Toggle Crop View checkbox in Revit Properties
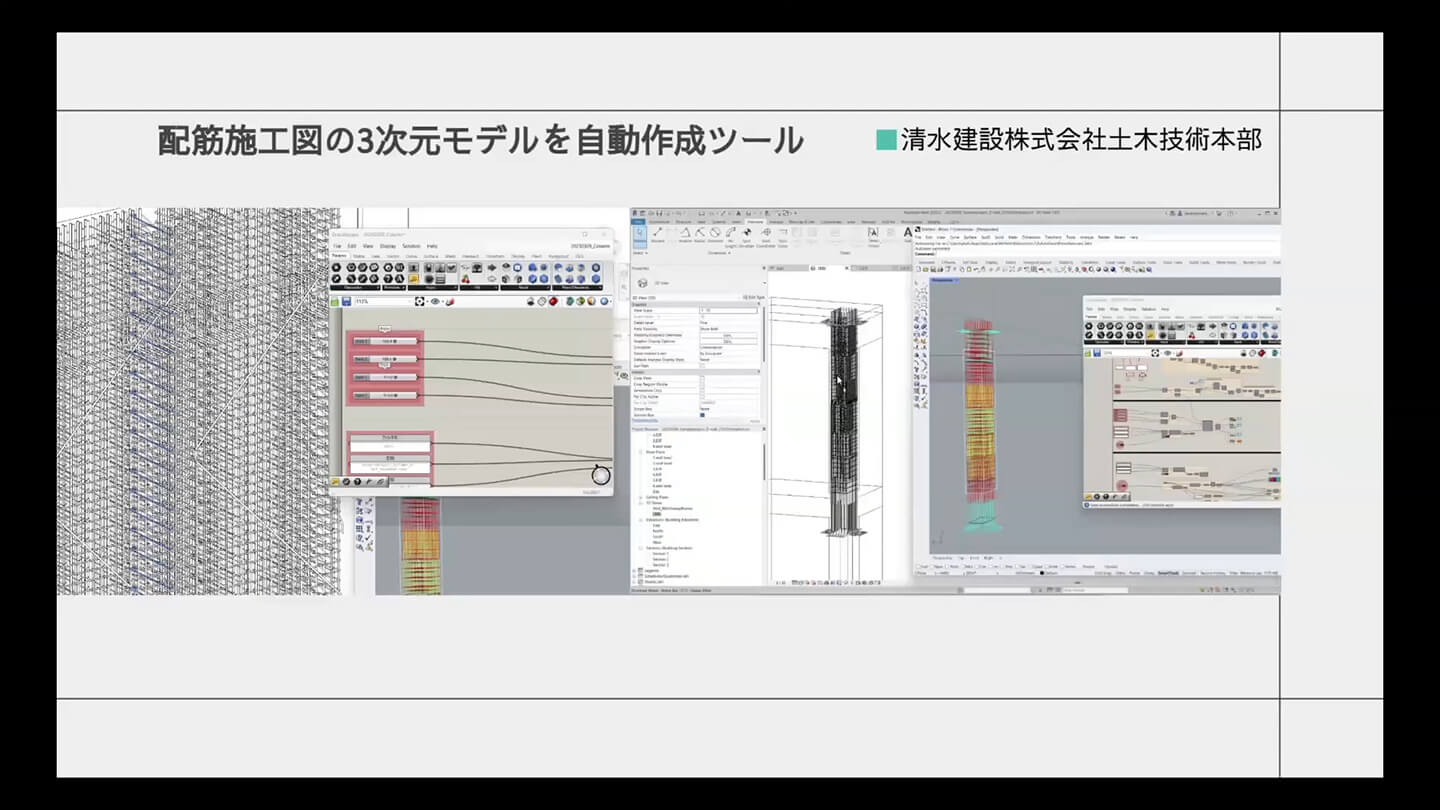The image size is (1440, 810). (702, 378)
